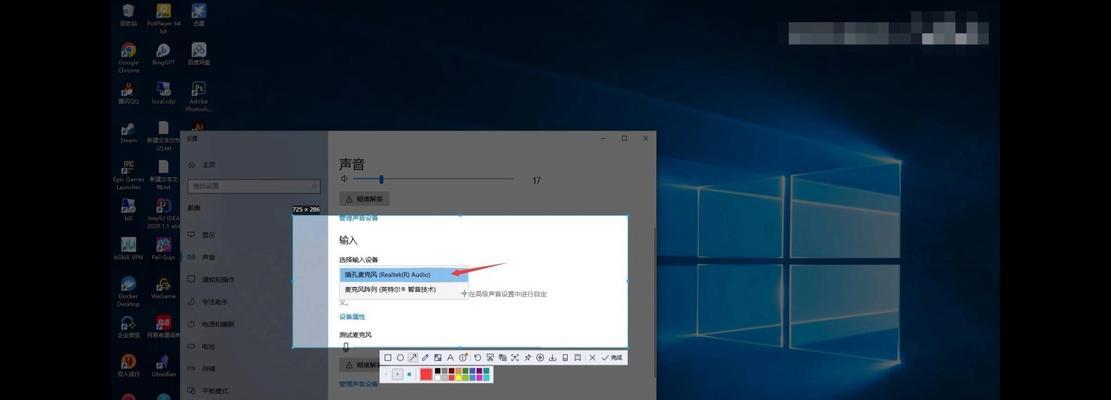The height and width of the screenshot is (400, 1111).
Task: Open 显示 in Settings sidebar
Action: (202, 234)
